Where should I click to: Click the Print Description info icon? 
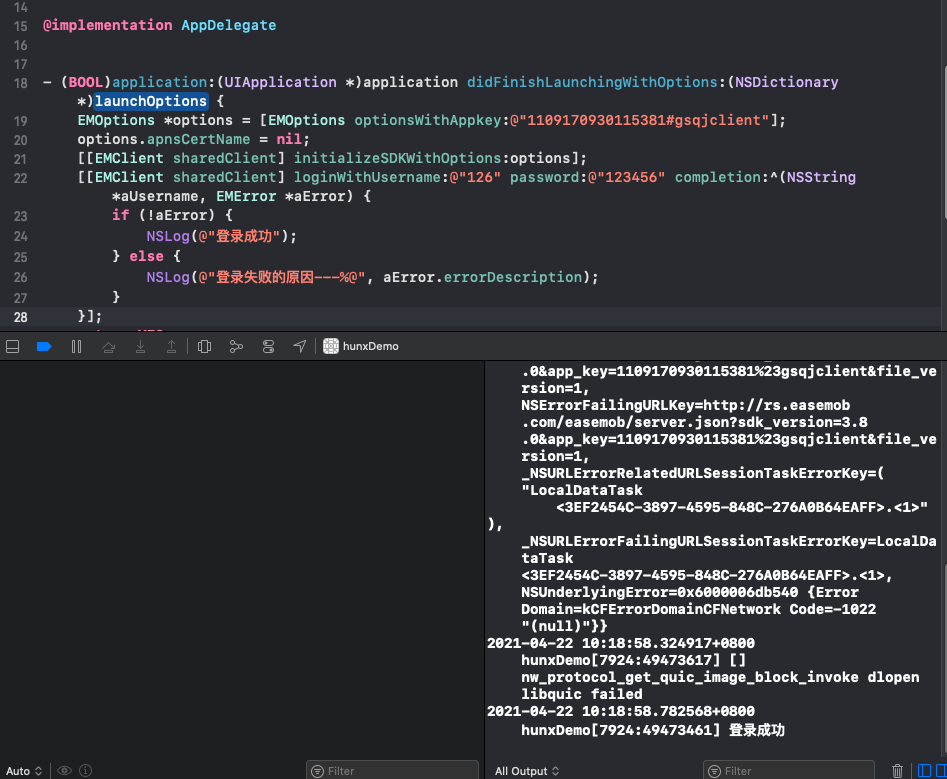click(86, 771)
